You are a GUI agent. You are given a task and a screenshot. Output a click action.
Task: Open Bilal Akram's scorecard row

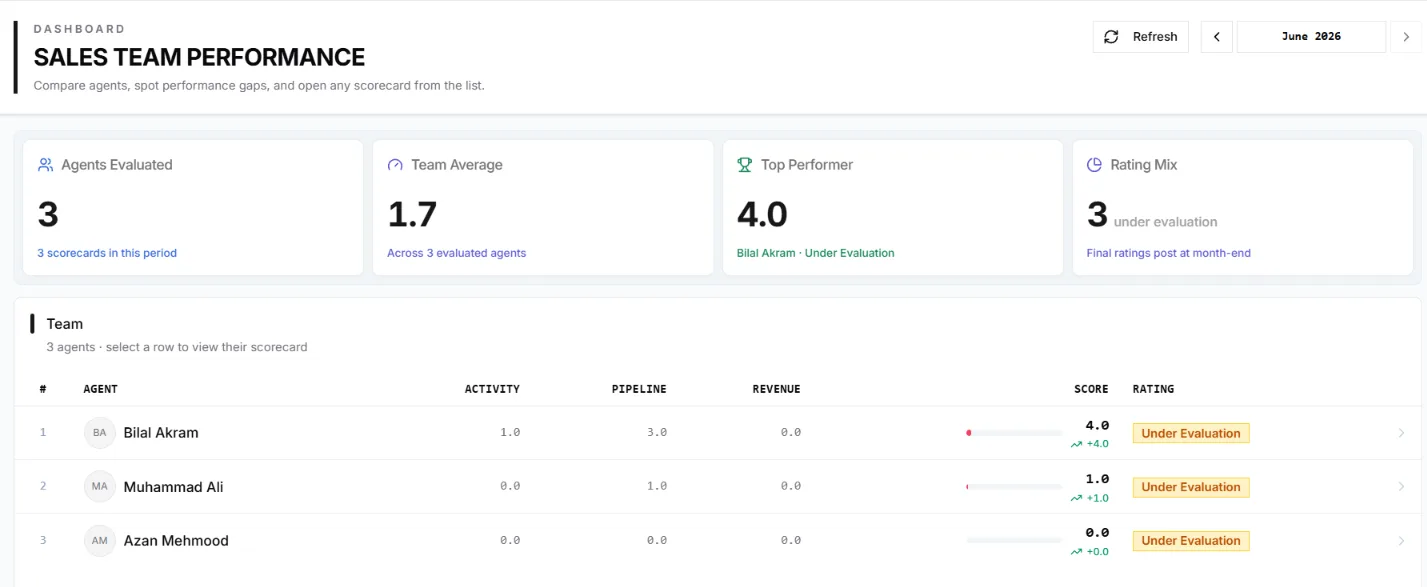(x=717, y=433)
